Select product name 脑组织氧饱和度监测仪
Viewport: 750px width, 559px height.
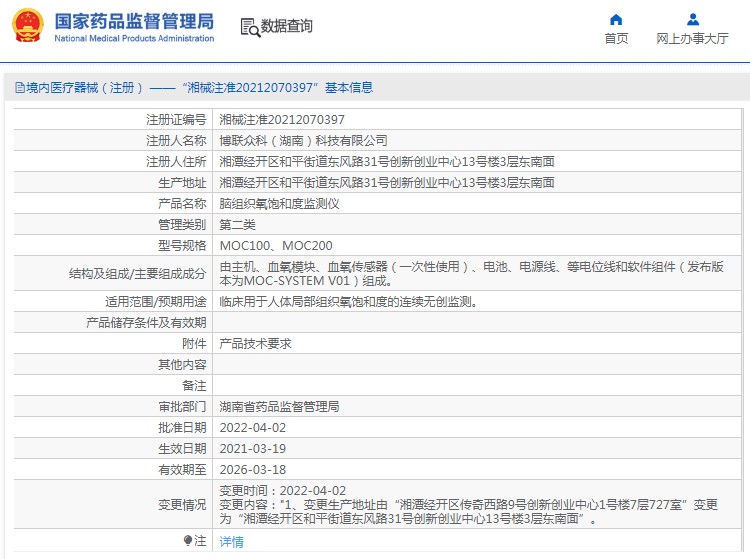(279, 204)
